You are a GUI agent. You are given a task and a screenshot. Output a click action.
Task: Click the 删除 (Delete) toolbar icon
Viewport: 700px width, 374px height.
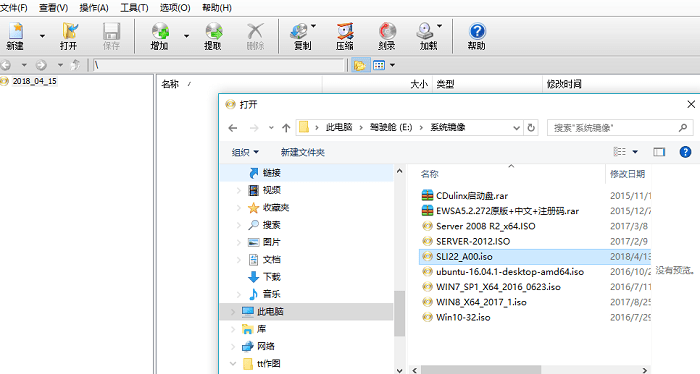coord(255,36)
